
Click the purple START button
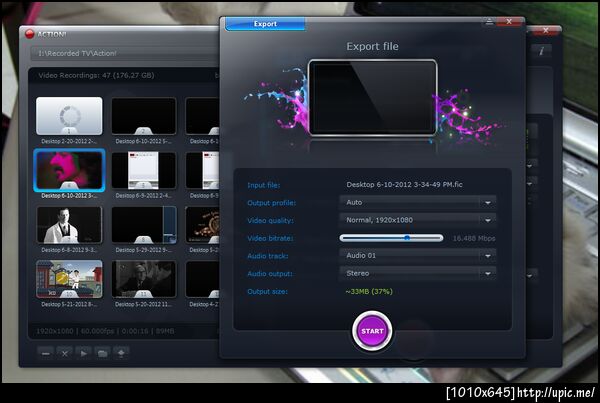pos(372,331)
